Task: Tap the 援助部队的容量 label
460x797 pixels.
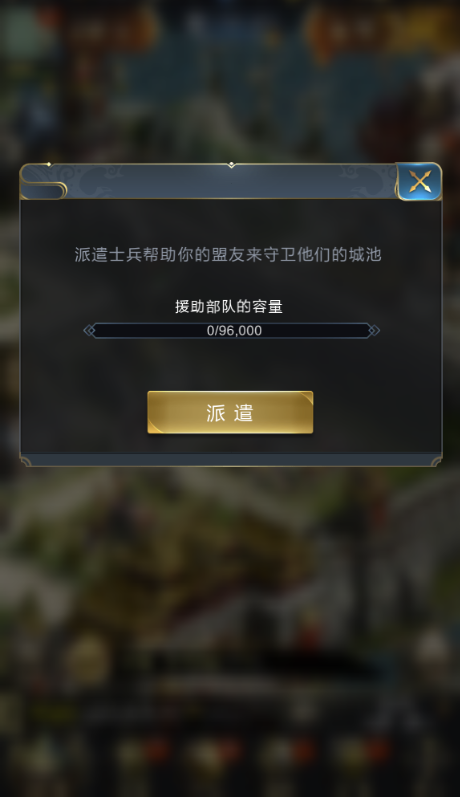Action: click(x=229, y=306)
